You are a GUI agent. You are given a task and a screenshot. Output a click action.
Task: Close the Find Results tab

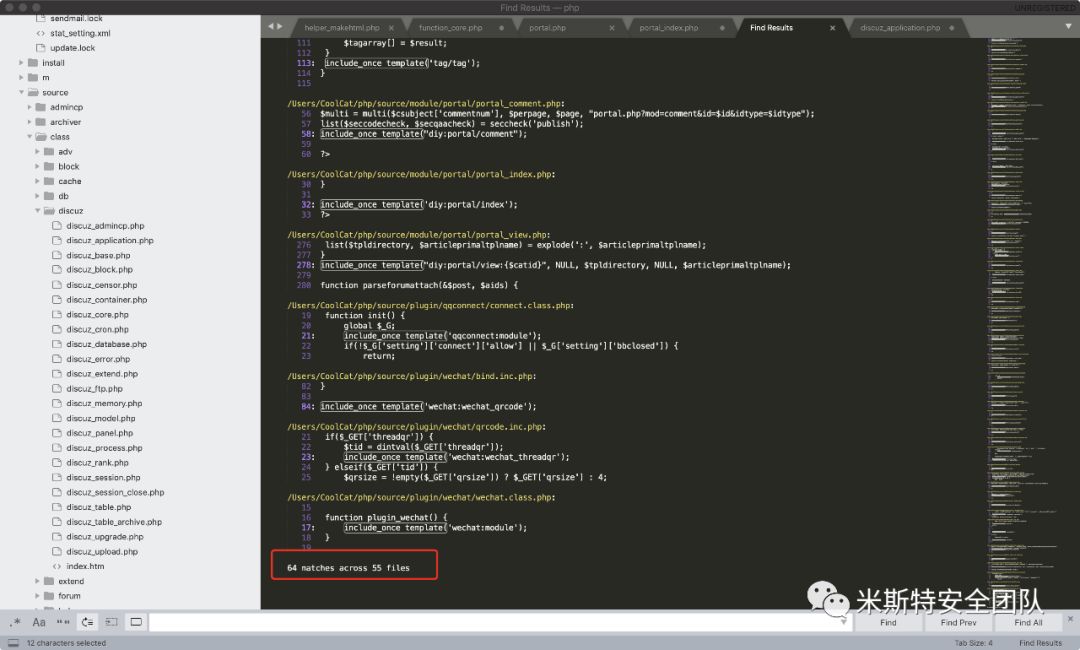tap(832, 28)
